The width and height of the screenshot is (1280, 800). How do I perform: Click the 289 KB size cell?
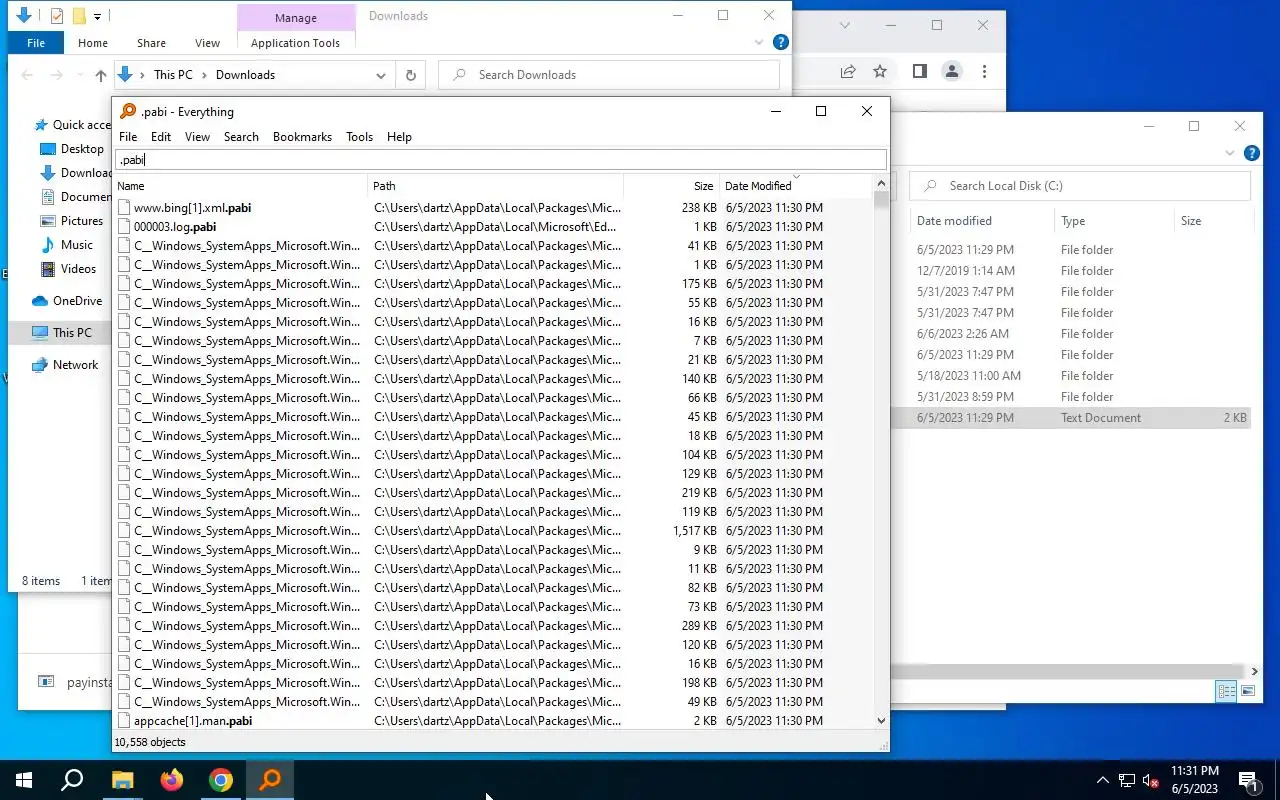point(699,626)
